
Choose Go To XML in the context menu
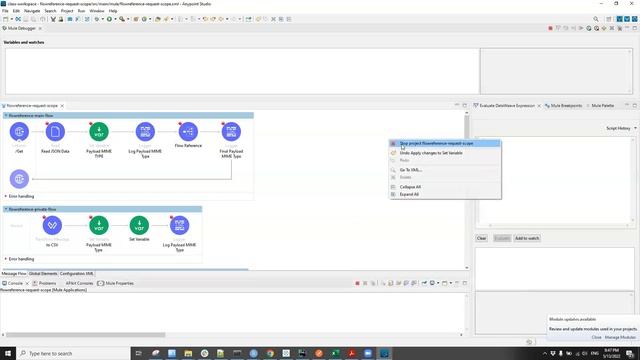445,170
